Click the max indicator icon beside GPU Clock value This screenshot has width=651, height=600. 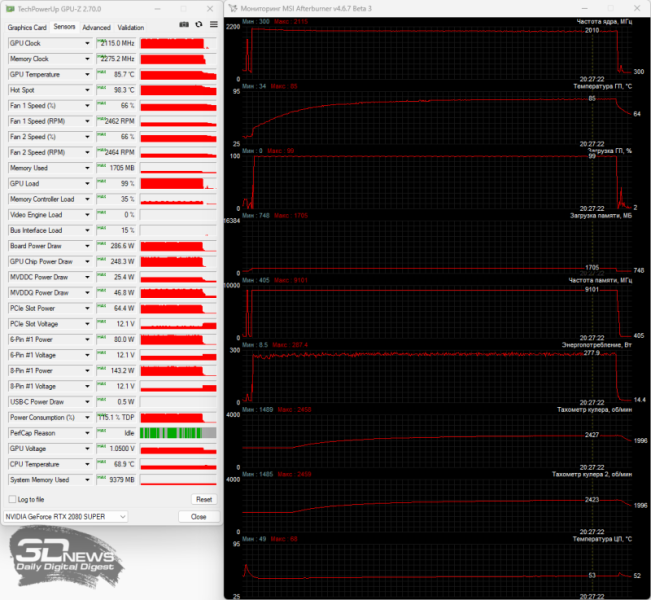[101, 40]
